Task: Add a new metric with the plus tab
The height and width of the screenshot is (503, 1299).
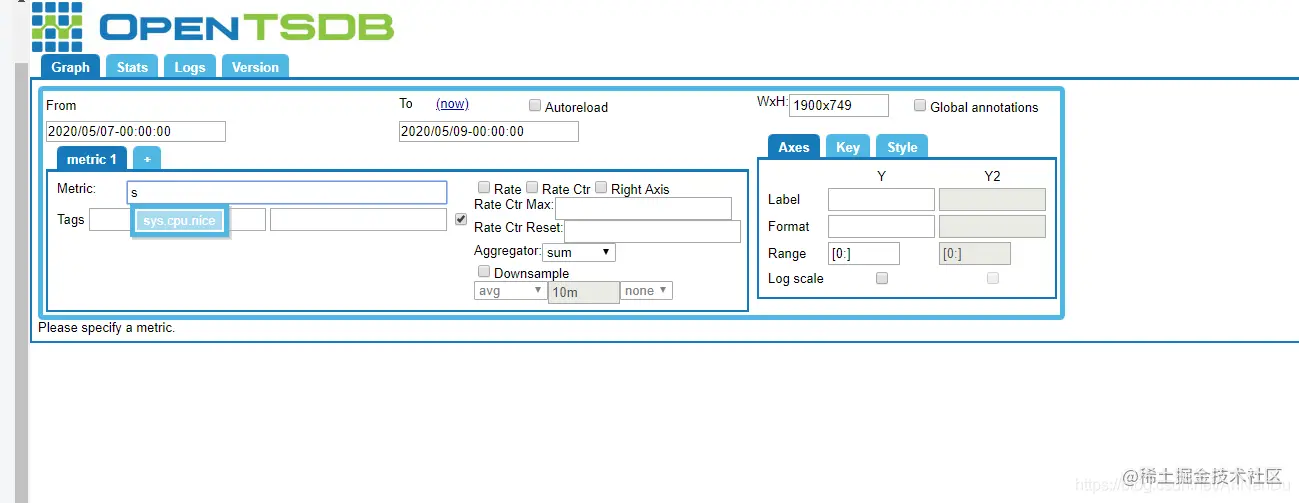Action: coord(147,159)
